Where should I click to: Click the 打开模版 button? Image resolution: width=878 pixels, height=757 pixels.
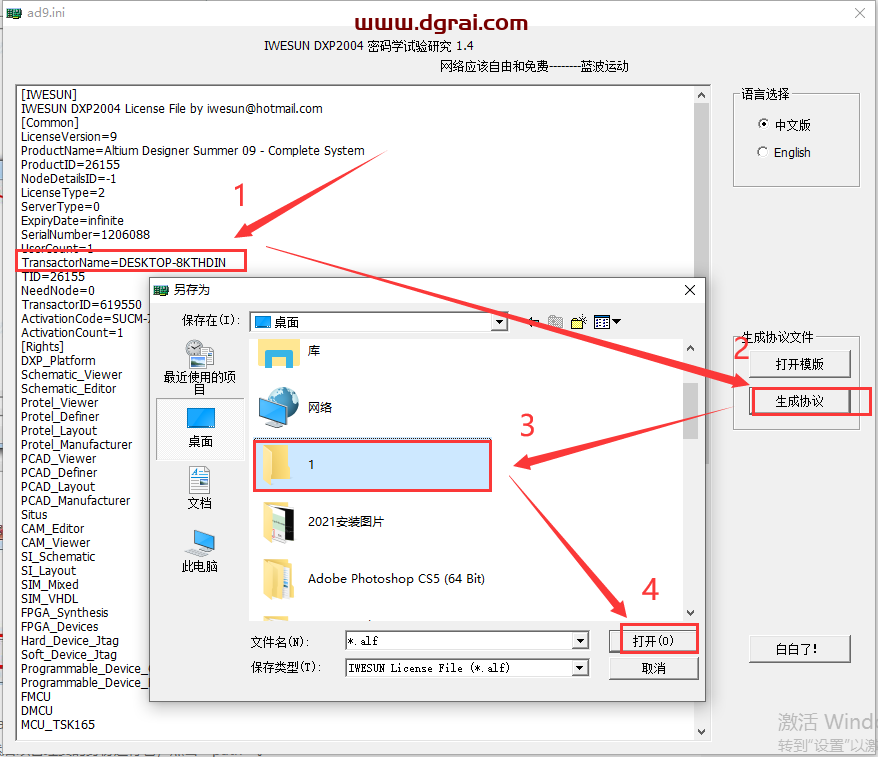(799, 364)
